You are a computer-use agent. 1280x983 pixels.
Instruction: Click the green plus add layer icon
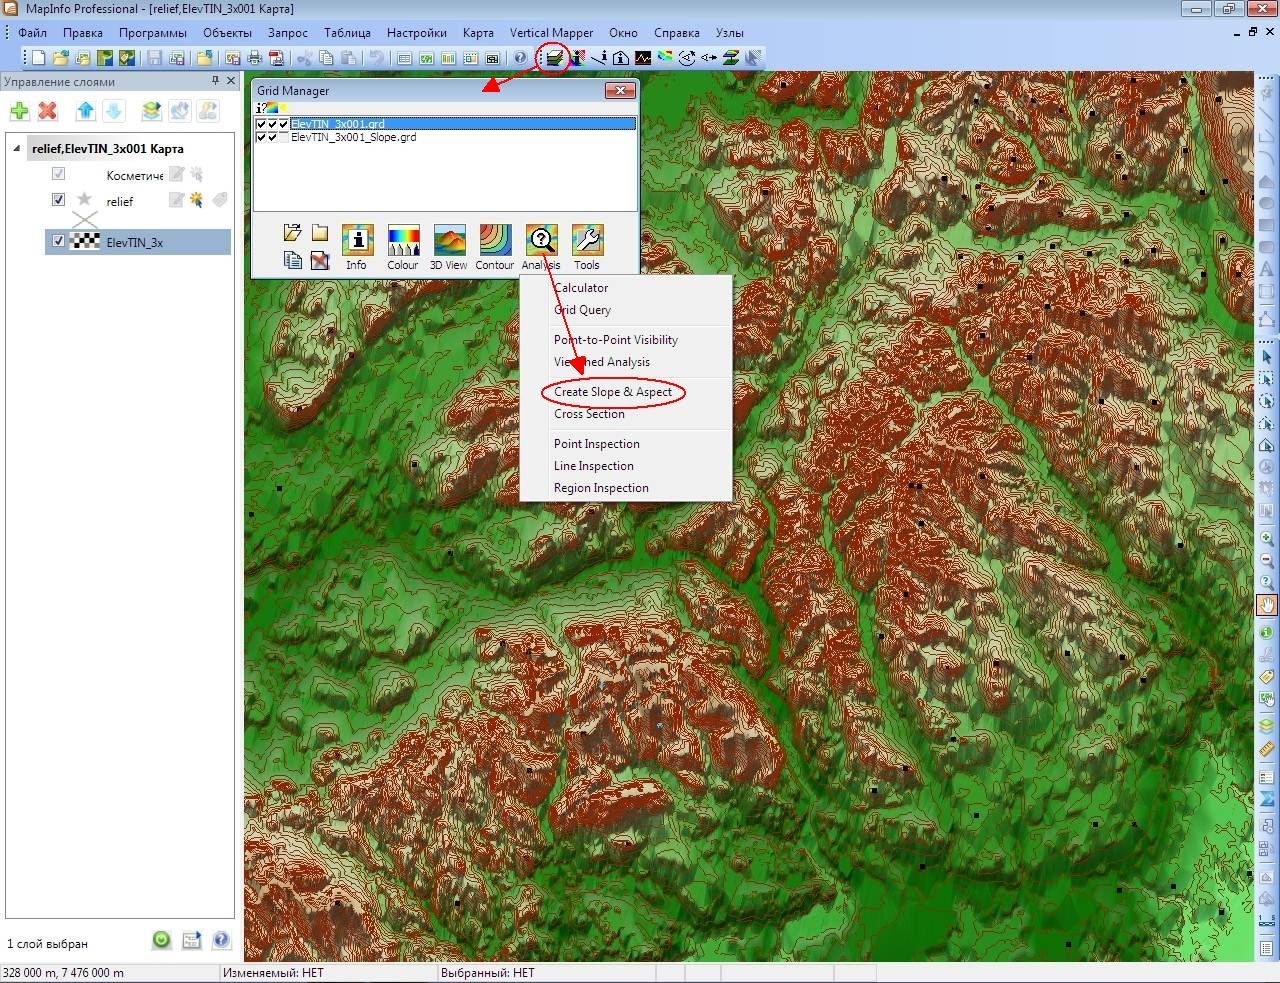pos(19,111)
